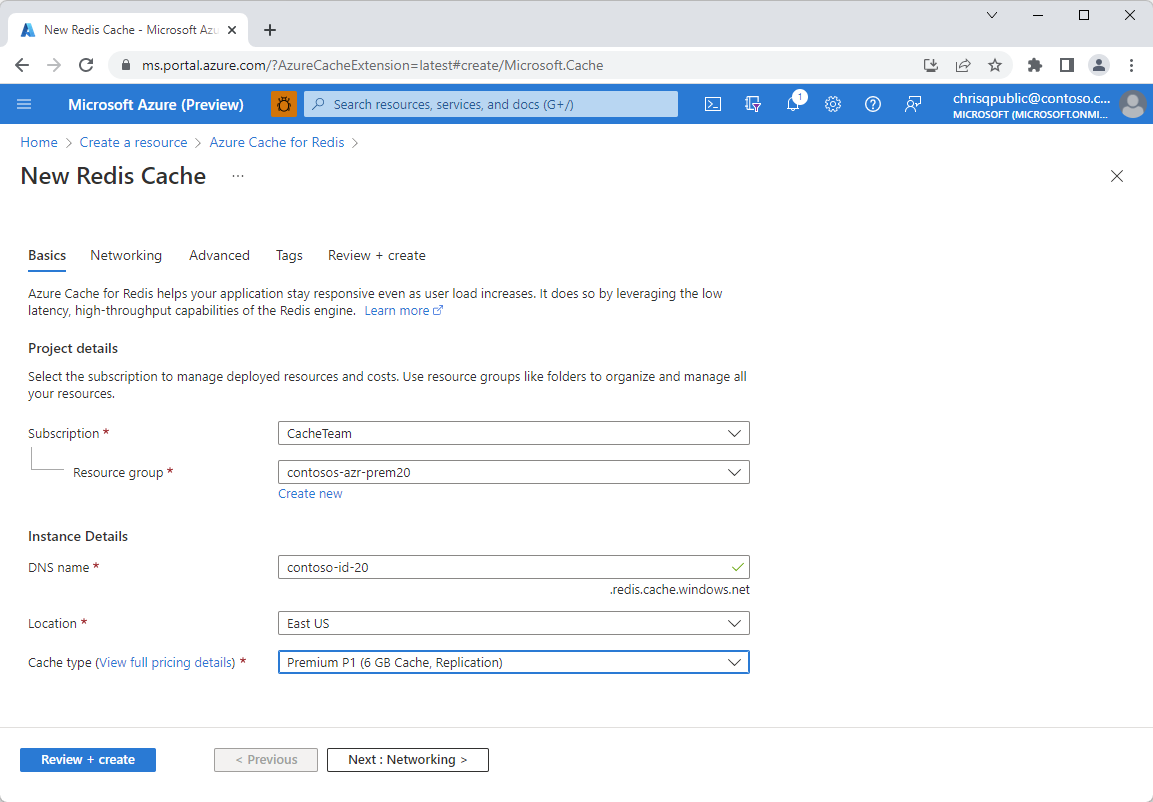
Task: Click the Create new resource group link
Action: point(310,494)
